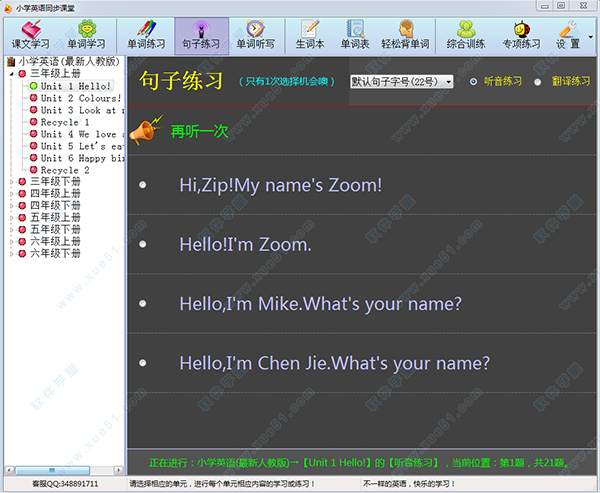Click sentence Hello,I'm Mike.What's your name?

(x=320, y=304)
